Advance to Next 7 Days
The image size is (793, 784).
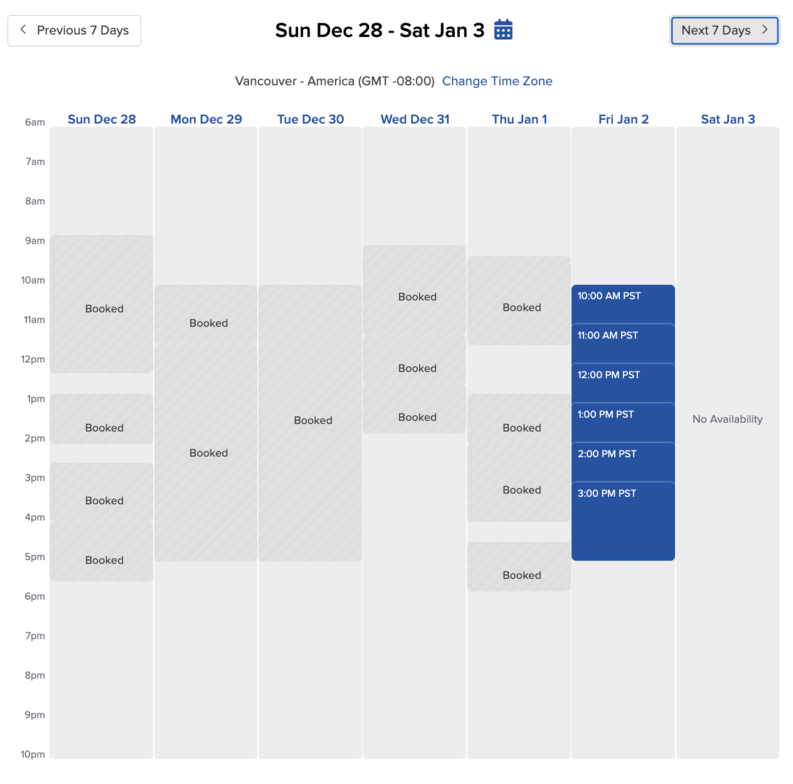tap(724, 30)
